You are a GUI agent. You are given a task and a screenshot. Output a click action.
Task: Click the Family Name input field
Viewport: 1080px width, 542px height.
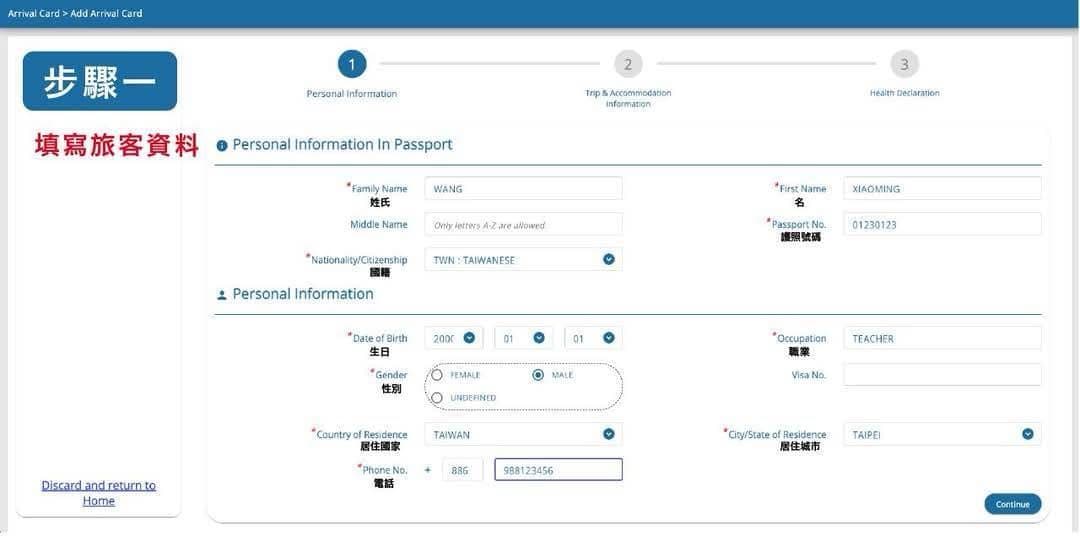tap(523, 189)
